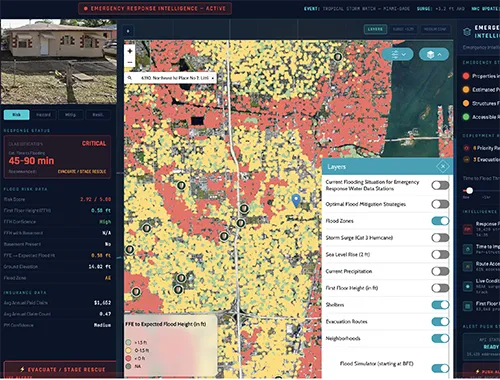
Task: Click the Route Access icon
Action: click(468, 266)
